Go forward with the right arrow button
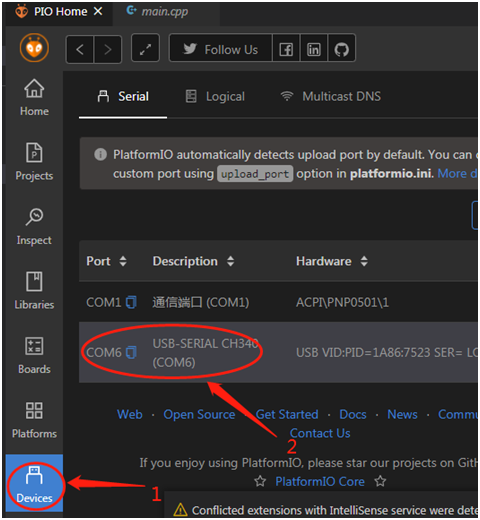Screen dimensions: 480x520 108,49
